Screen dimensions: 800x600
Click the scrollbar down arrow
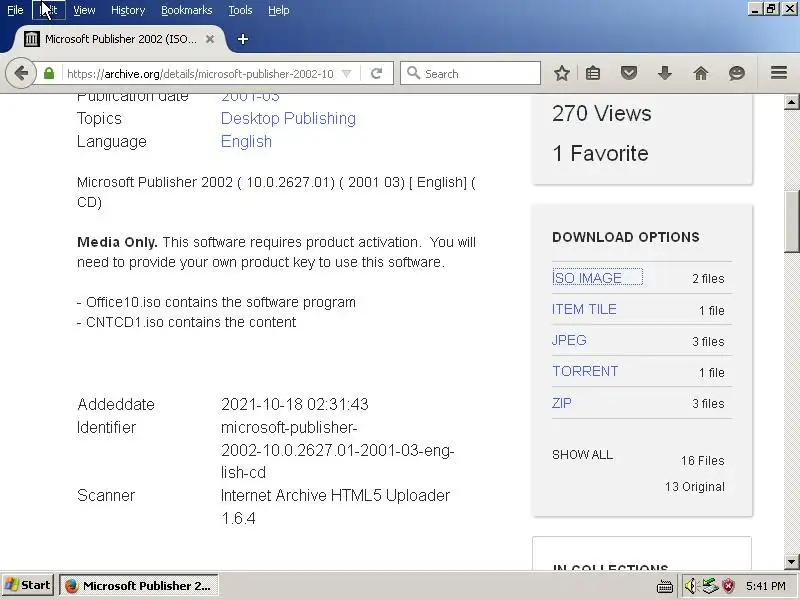(x=791, y=562)
